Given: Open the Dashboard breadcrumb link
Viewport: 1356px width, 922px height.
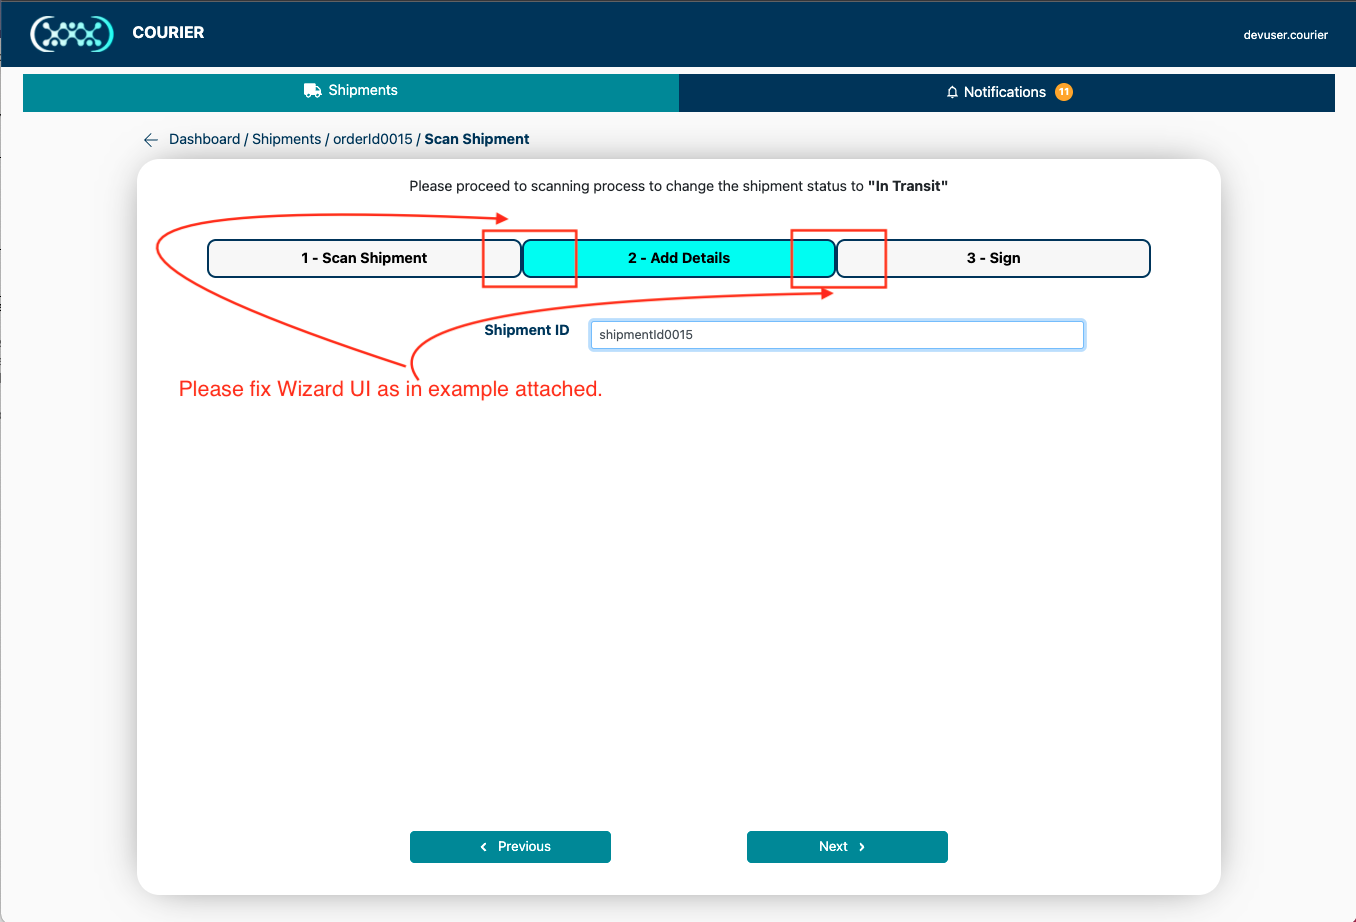Looking at the screenshot, I should click(x=204, y=139).
